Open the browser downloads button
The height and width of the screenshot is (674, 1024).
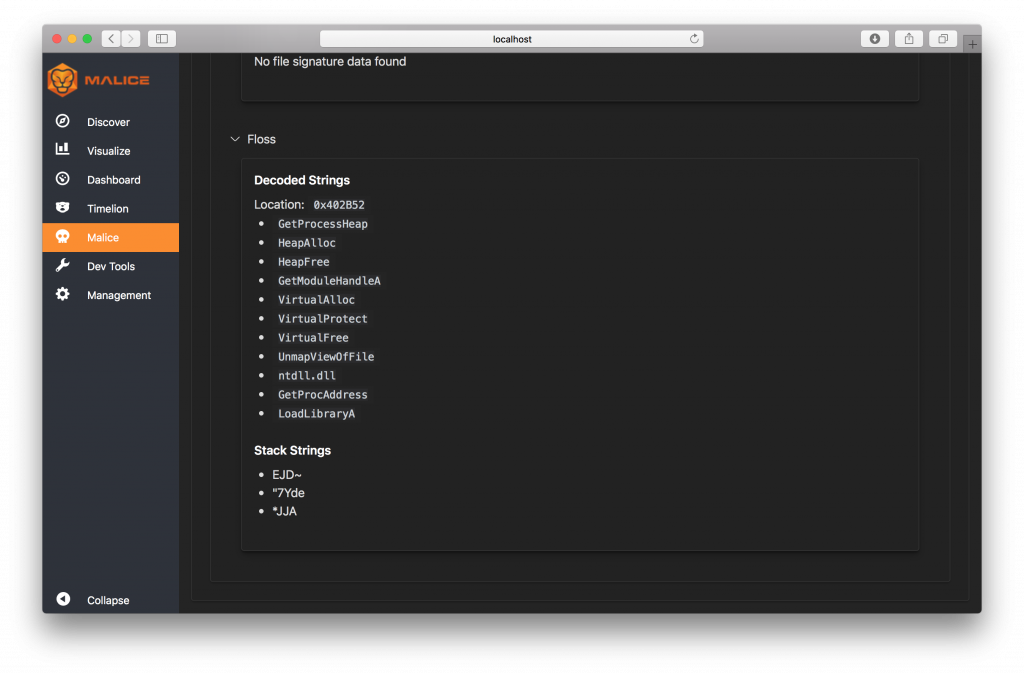point(875,39)
